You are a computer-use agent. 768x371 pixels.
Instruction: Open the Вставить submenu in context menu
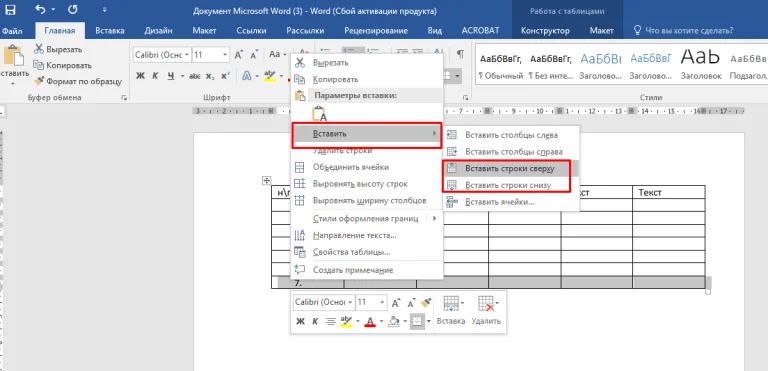click(x=367, y=134)
